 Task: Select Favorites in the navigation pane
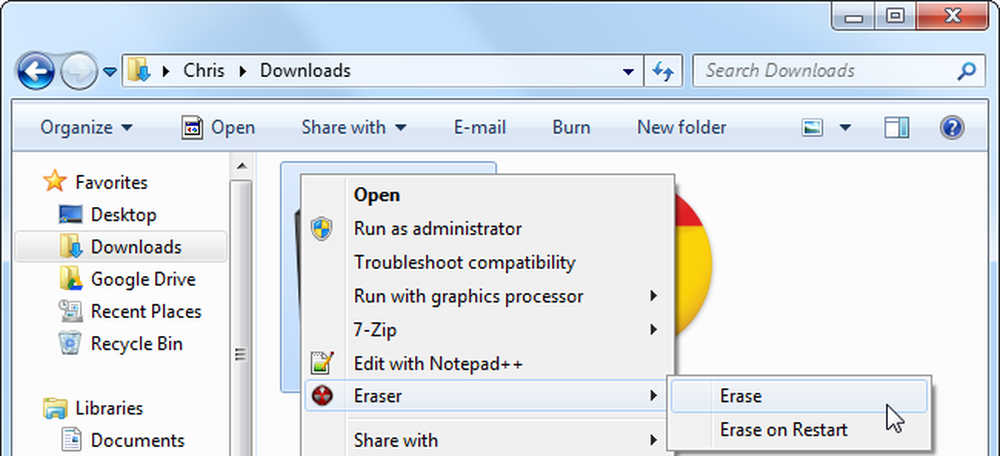pos(112,182)
